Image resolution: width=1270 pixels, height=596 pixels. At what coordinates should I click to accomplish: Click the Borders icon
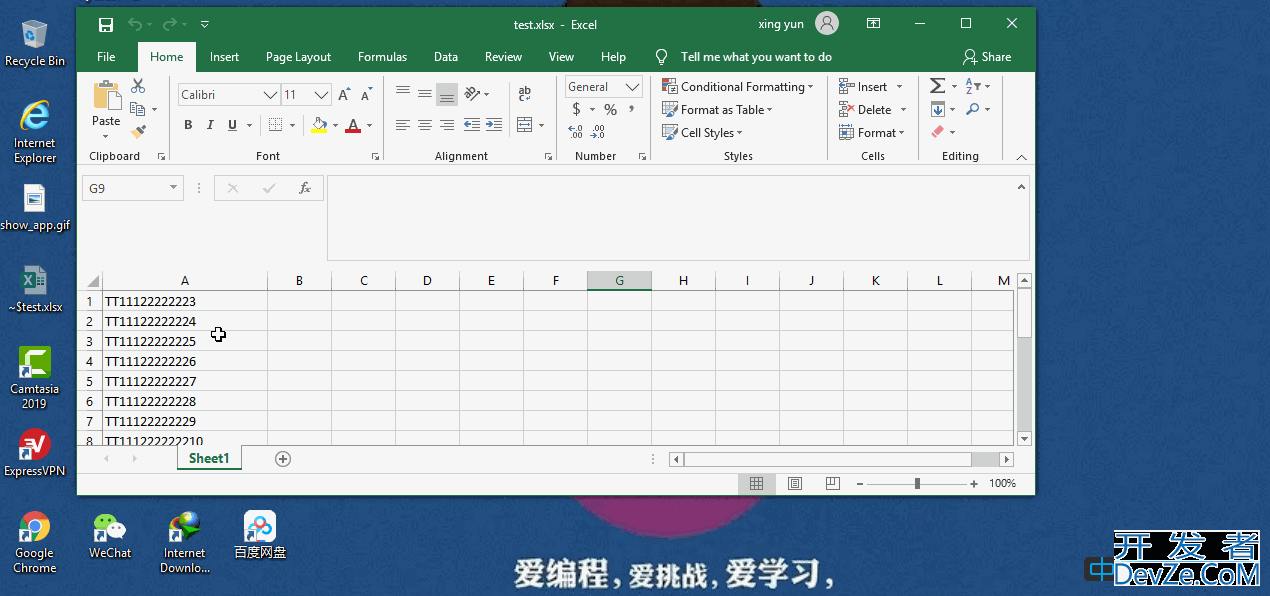(x=274, y=125)
